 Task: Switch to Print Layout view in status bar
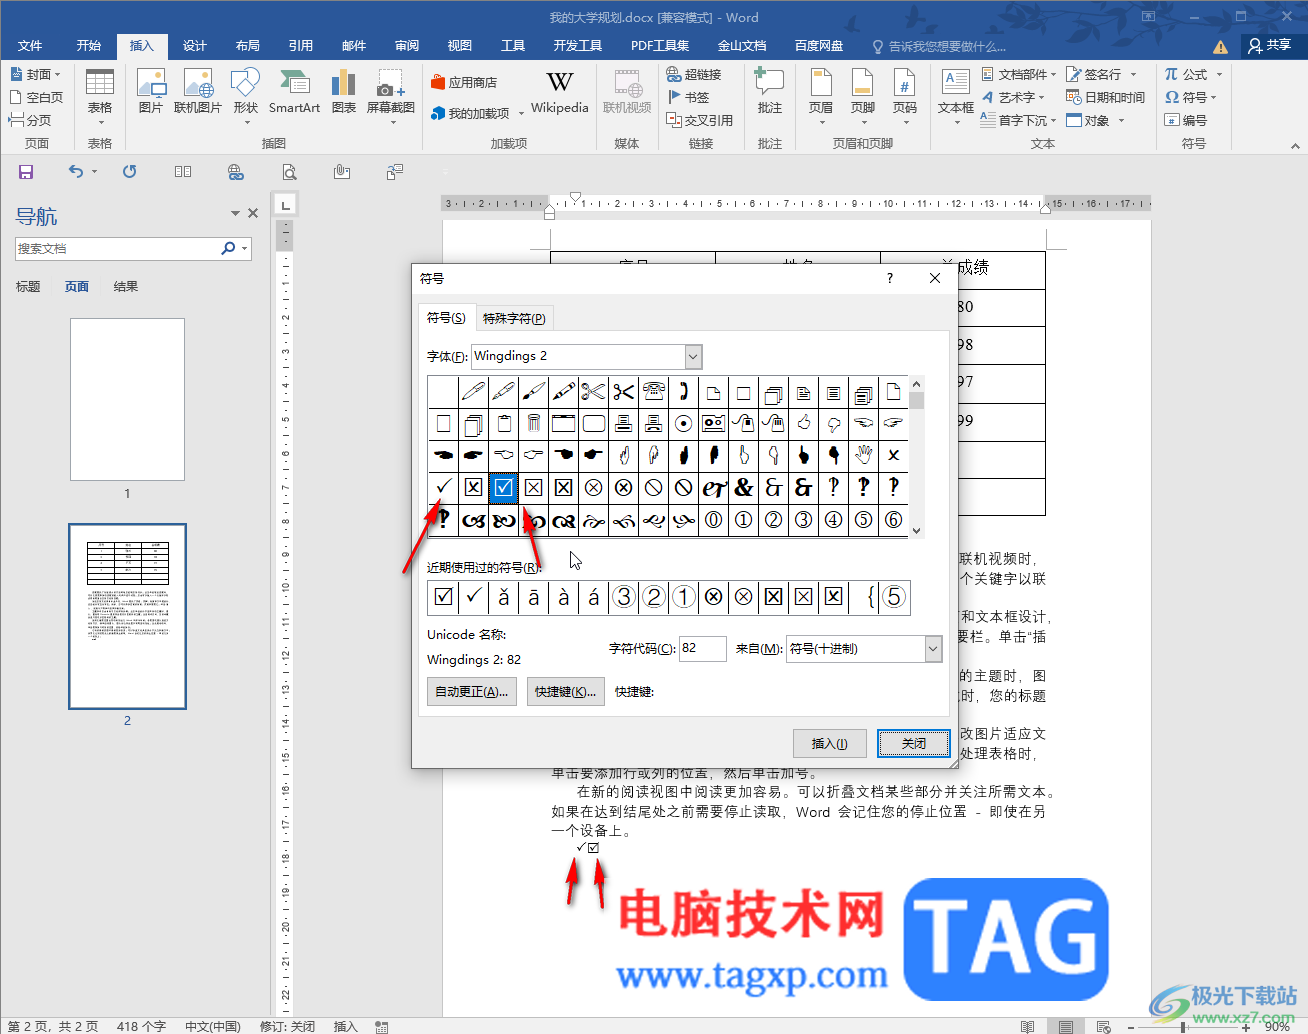[1066, 1026]
